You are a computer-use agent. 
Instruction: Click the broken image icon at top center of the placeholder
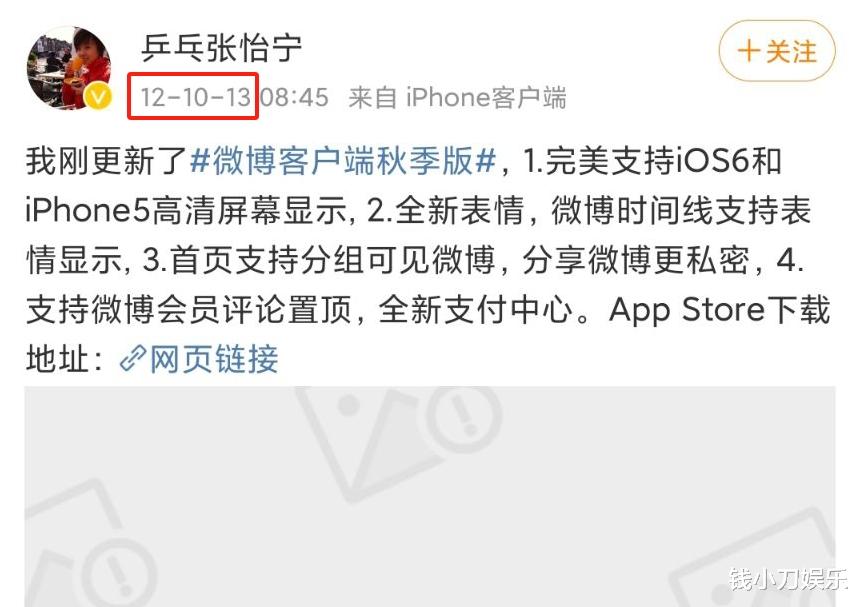[x=398, y=439]
